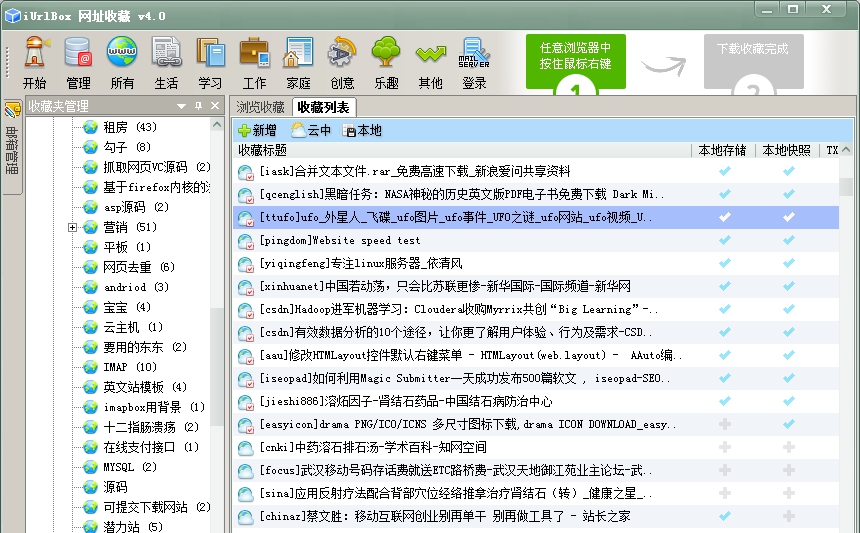Switch to the 收藏列表 tab

324,107
